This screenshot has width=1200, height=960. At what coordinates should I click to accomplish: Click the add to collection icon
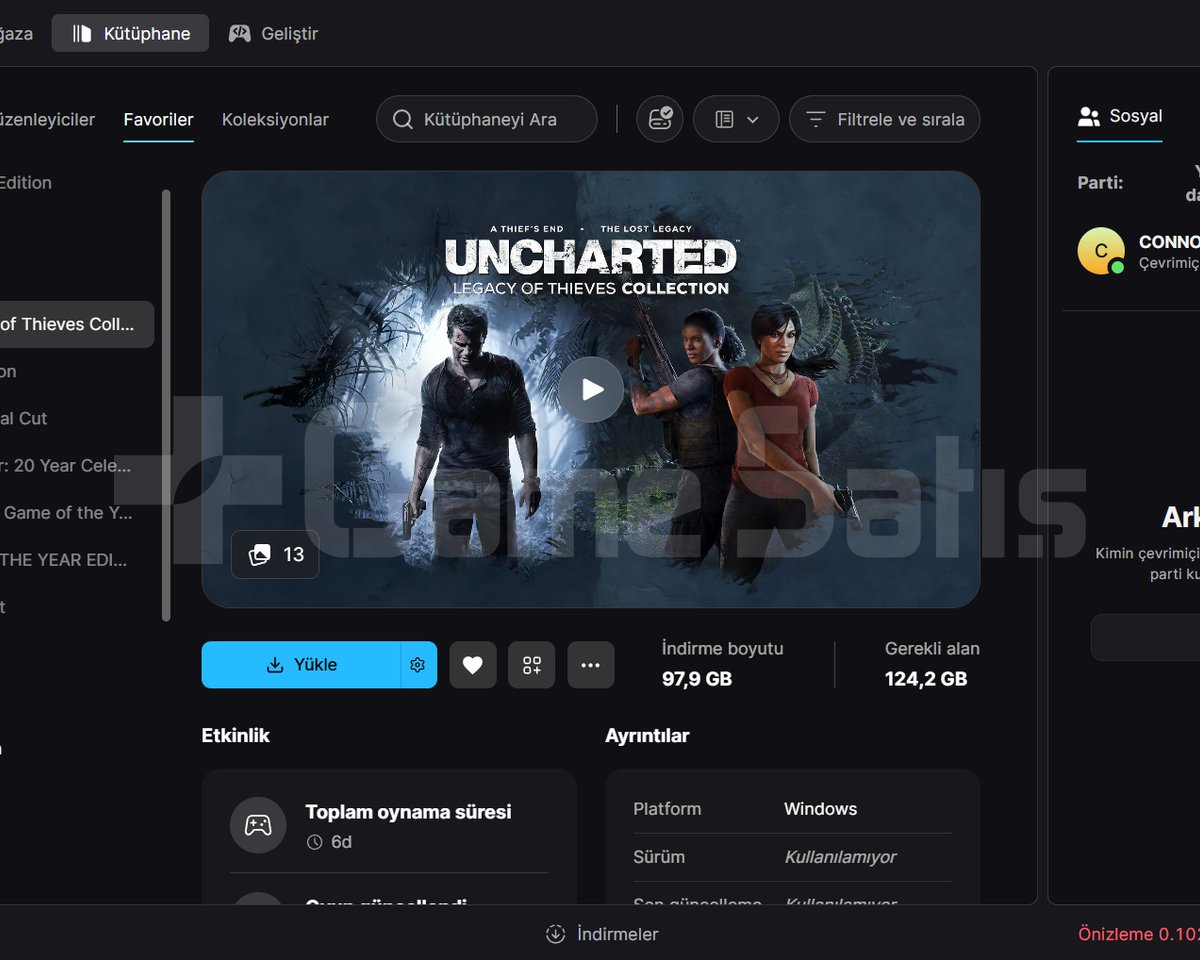(x=532, y=665)
